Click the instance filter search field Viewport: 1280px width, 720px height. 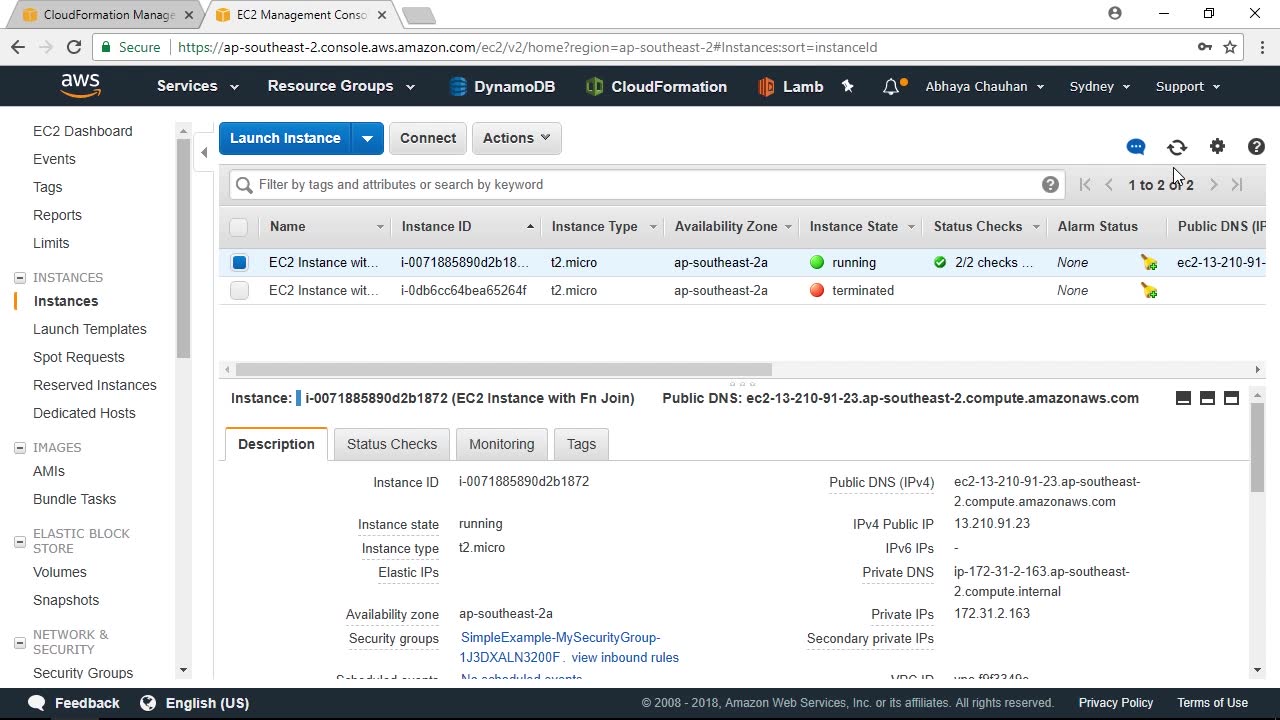[648, 185]
